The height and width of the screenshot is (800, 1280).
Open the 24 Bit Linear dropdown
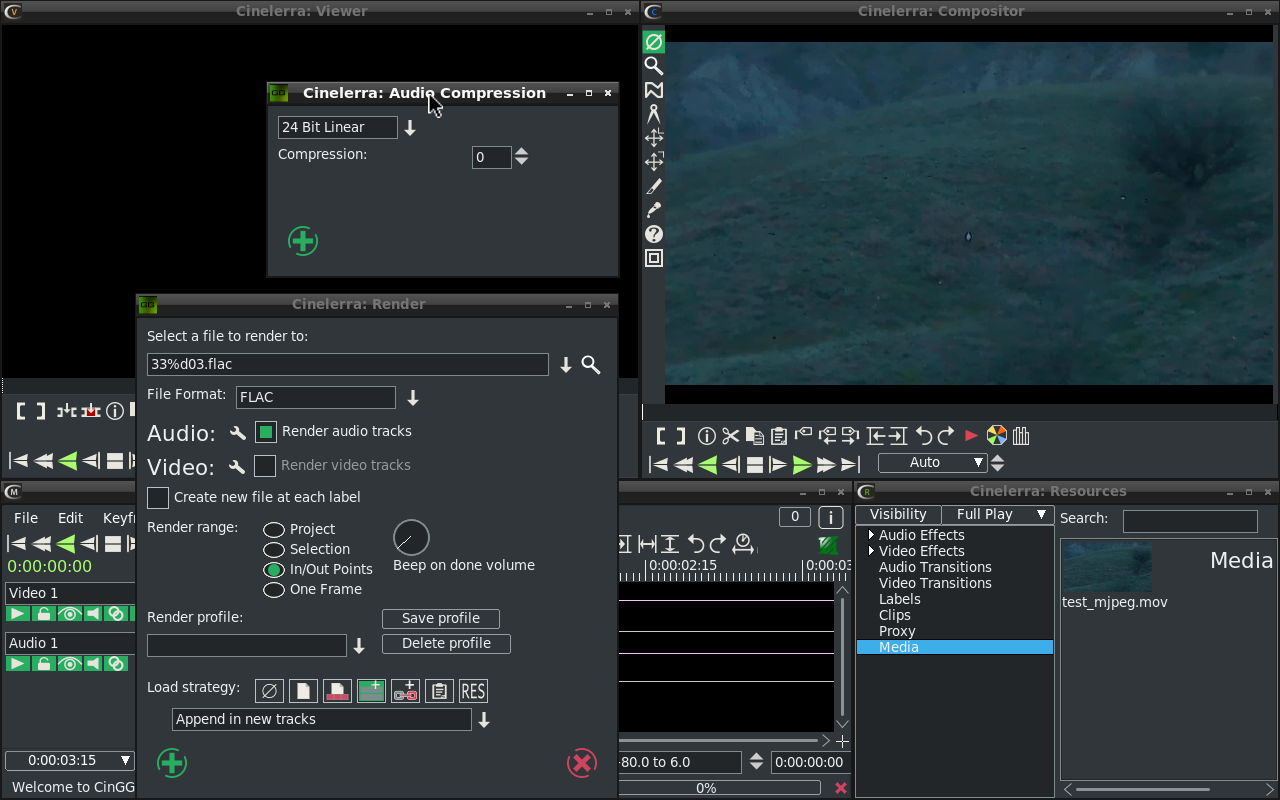point(410,128)
